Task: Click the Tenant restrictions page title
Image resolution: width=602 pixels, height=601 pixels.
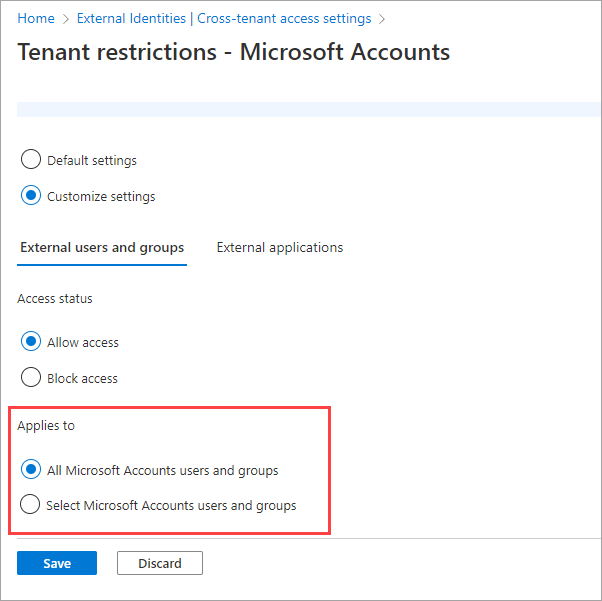Action: coord(234,52)
